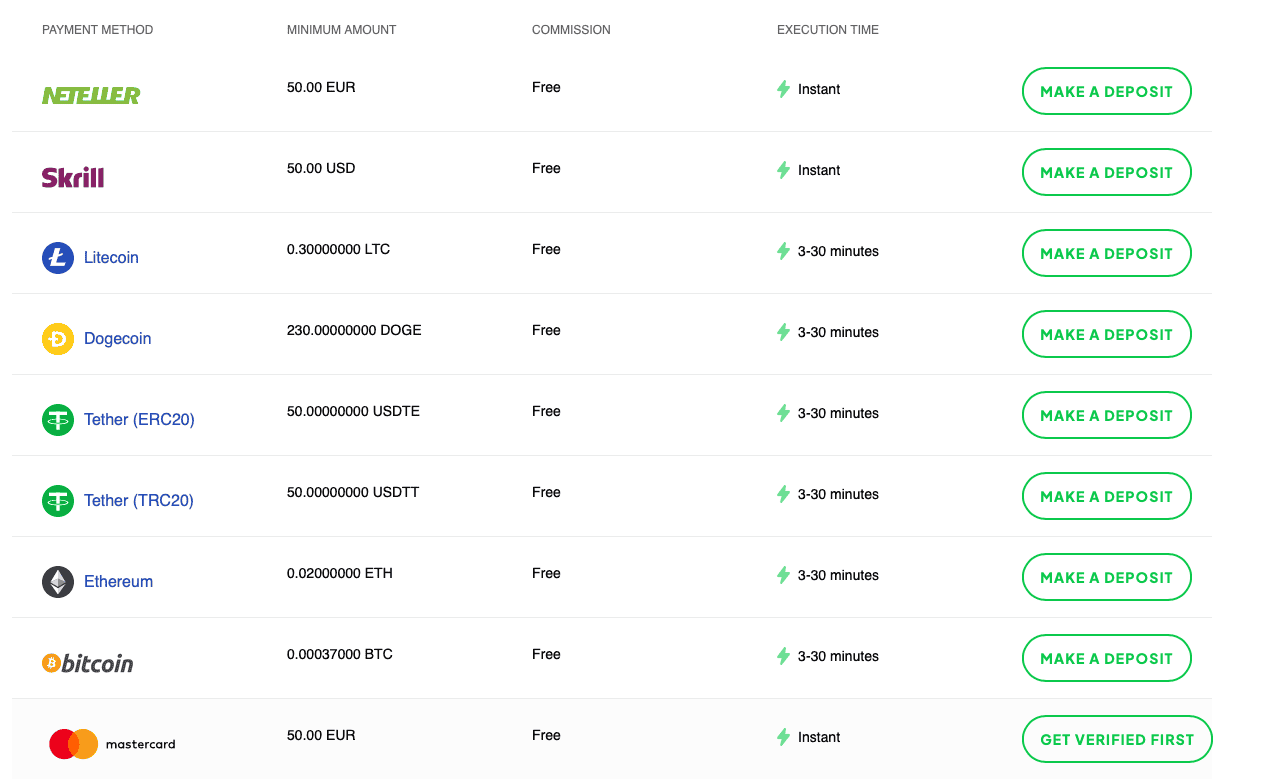Click lightning bolt icon in Tether (ERC20) row
The image size is (1274, 782).
click(784, 413)
